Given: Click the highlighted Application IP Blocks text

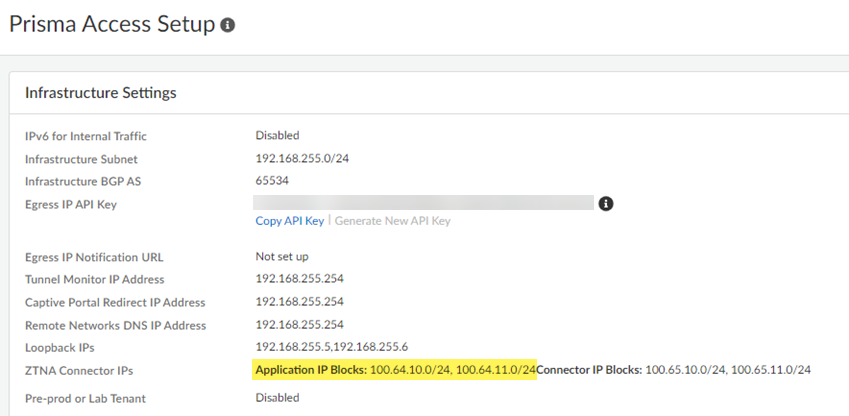Looking at the screenshot, I should [x=396, y=370].
